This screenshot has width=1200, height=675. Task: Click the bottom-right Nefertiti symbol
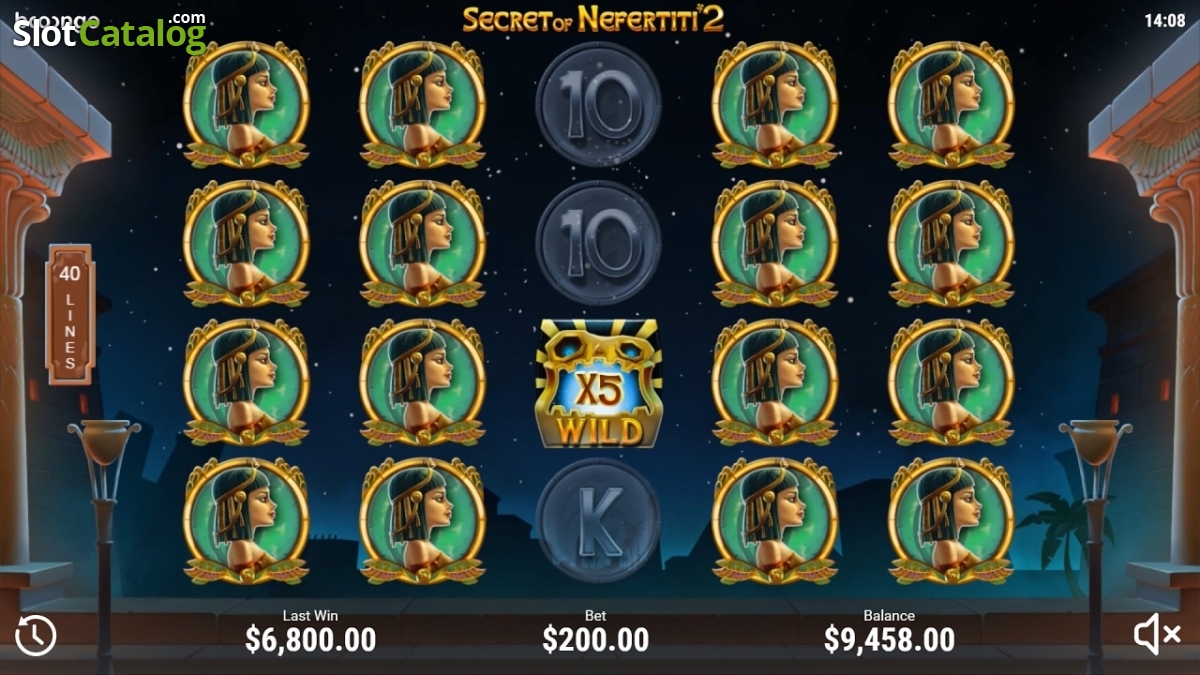[x=951, y=521]
